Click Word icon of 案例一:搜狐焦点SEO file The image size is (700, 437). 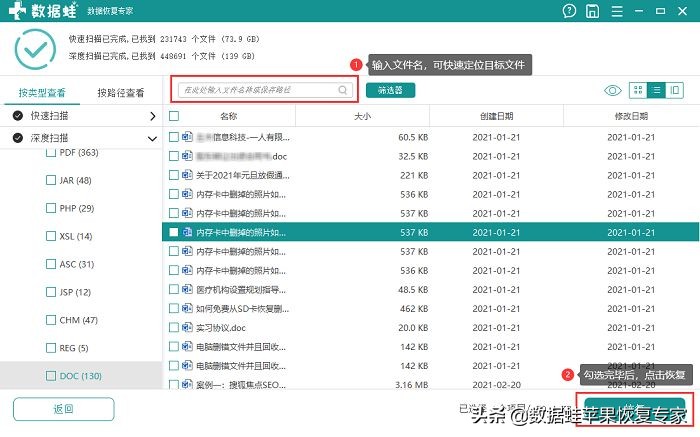(187, 384)
